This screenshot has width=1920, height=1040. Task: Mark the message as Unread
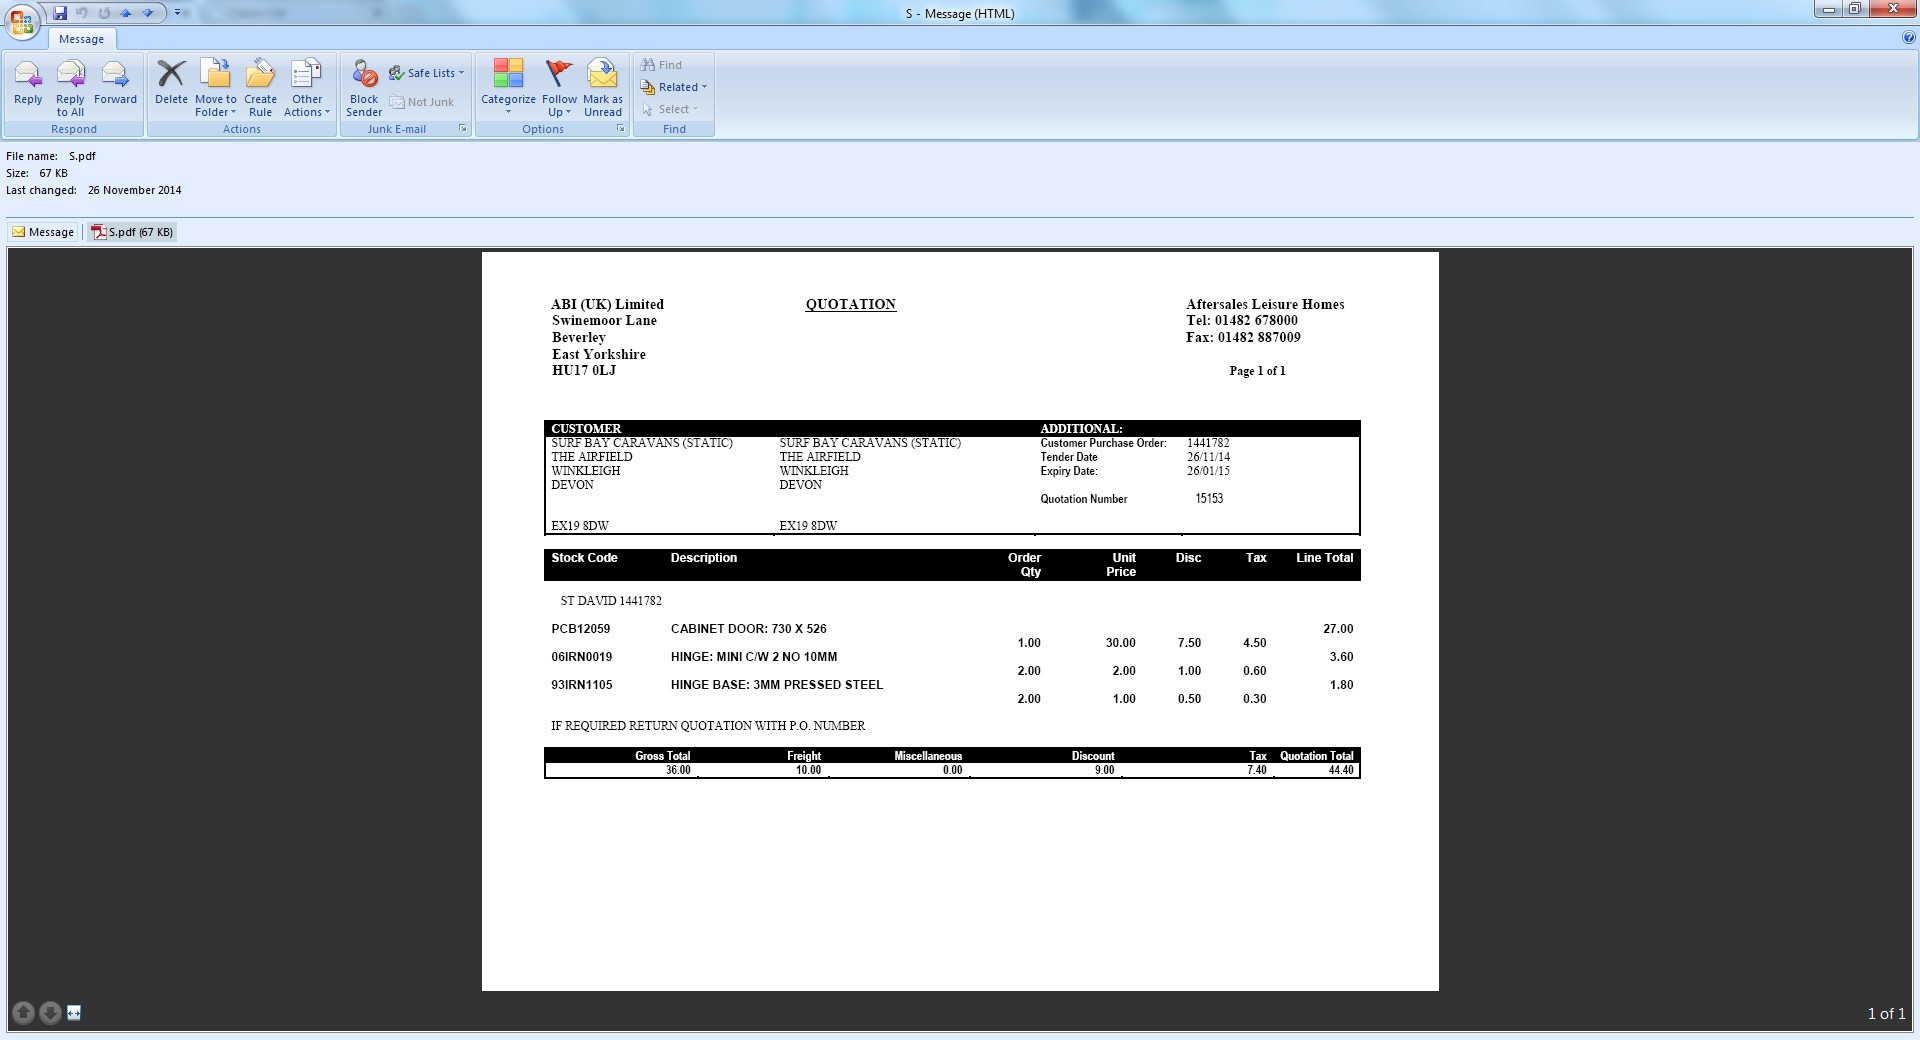click(603, 88)
